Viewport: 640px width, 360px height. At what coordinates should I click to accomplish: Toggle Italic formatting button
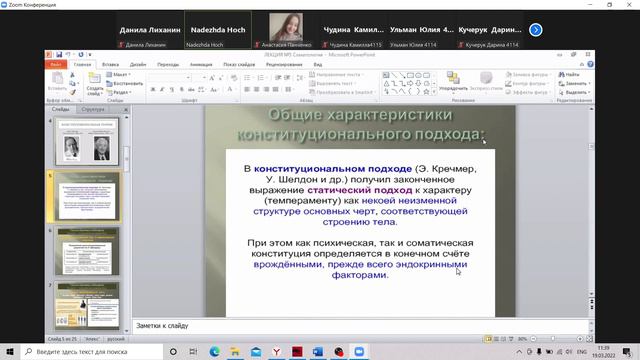click(x=162, y=89)
